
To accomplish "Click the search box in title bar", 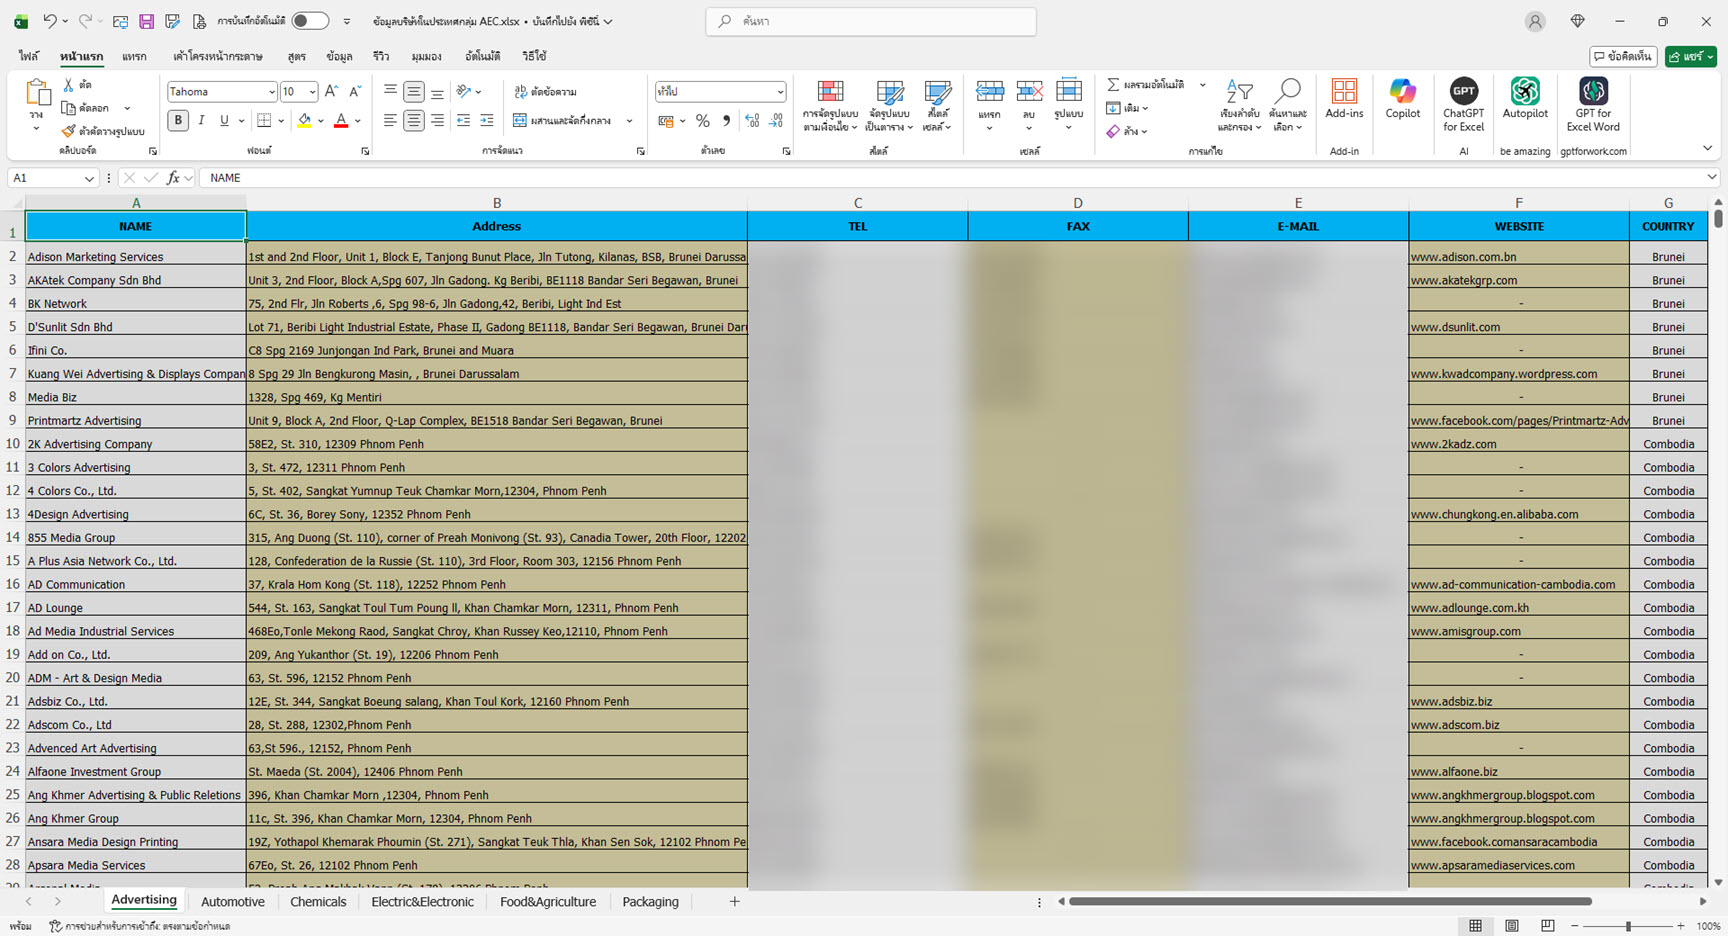I will [870, 21].
